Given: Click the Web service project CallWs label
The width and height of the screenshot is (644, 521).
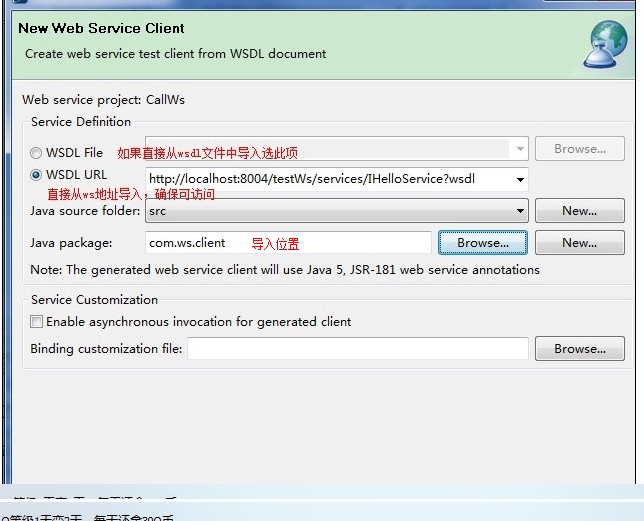Looking at the screenshot, I should point(103,100).
